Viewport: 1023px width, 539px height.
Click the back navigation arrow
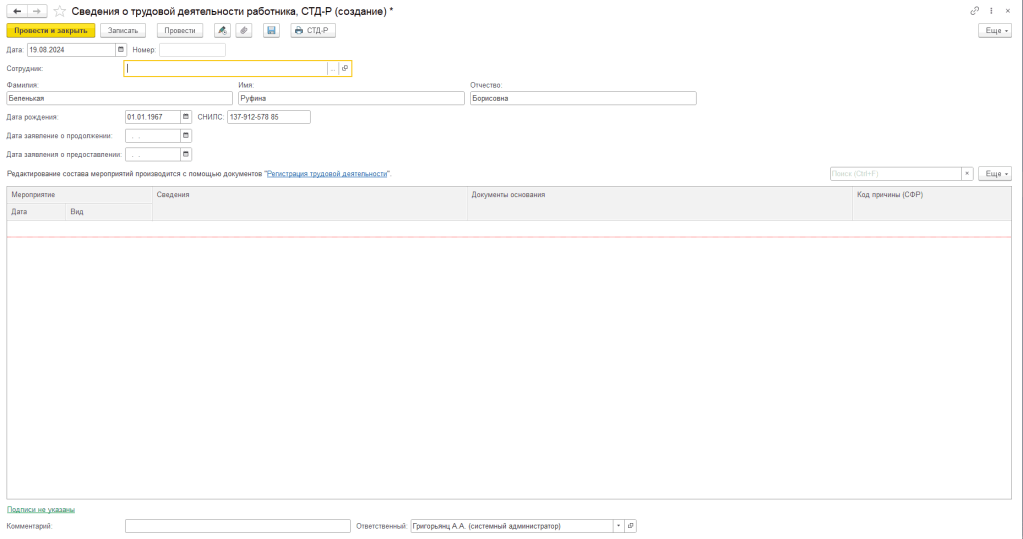[x=16, y=10]
